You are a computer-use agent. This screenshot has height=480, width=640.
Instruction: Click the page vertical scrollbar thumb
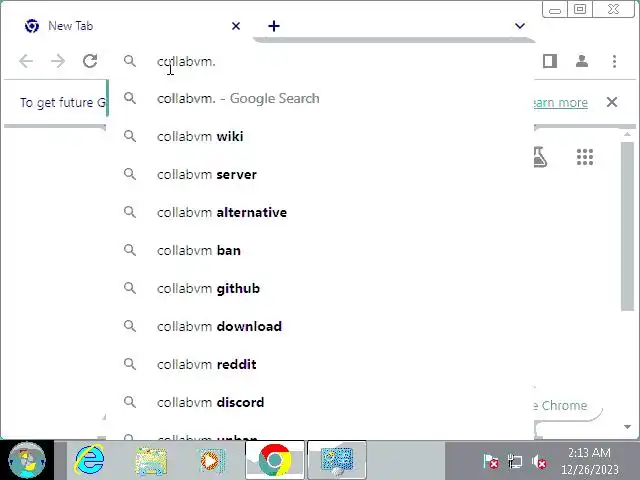pos(627,227)
